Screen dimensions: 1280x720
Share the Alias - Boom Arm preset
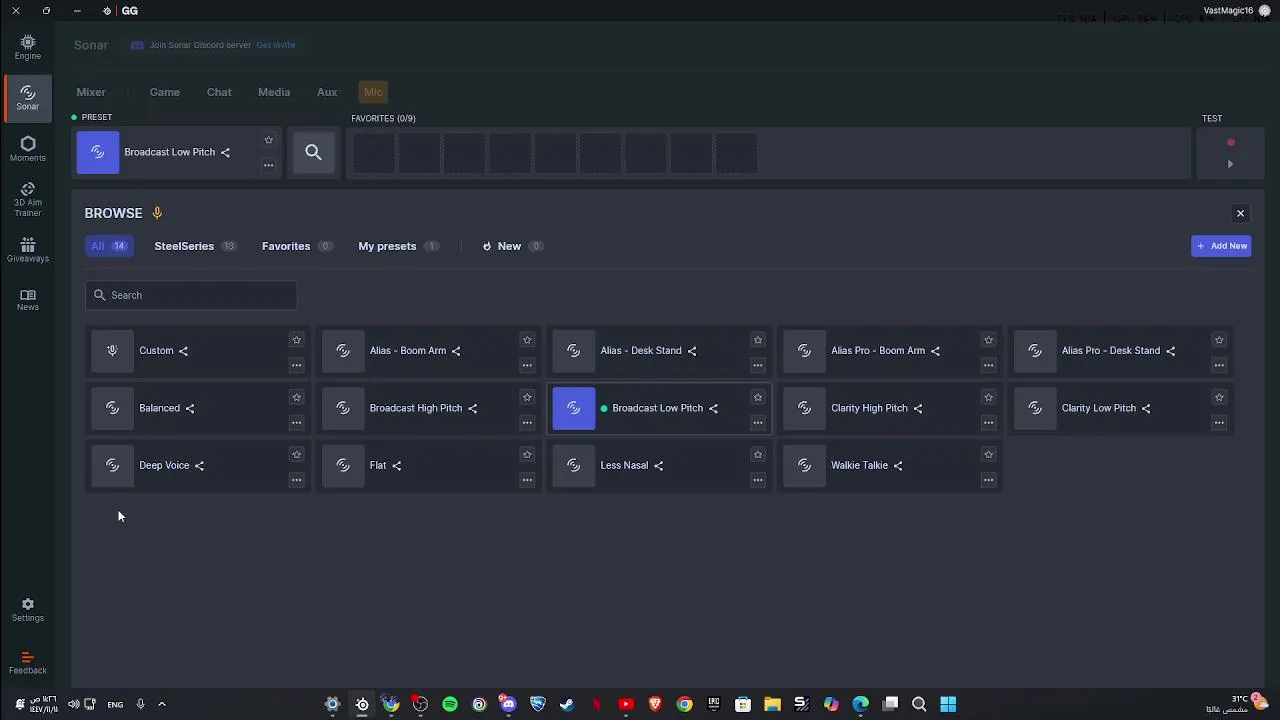click(456, 351)
